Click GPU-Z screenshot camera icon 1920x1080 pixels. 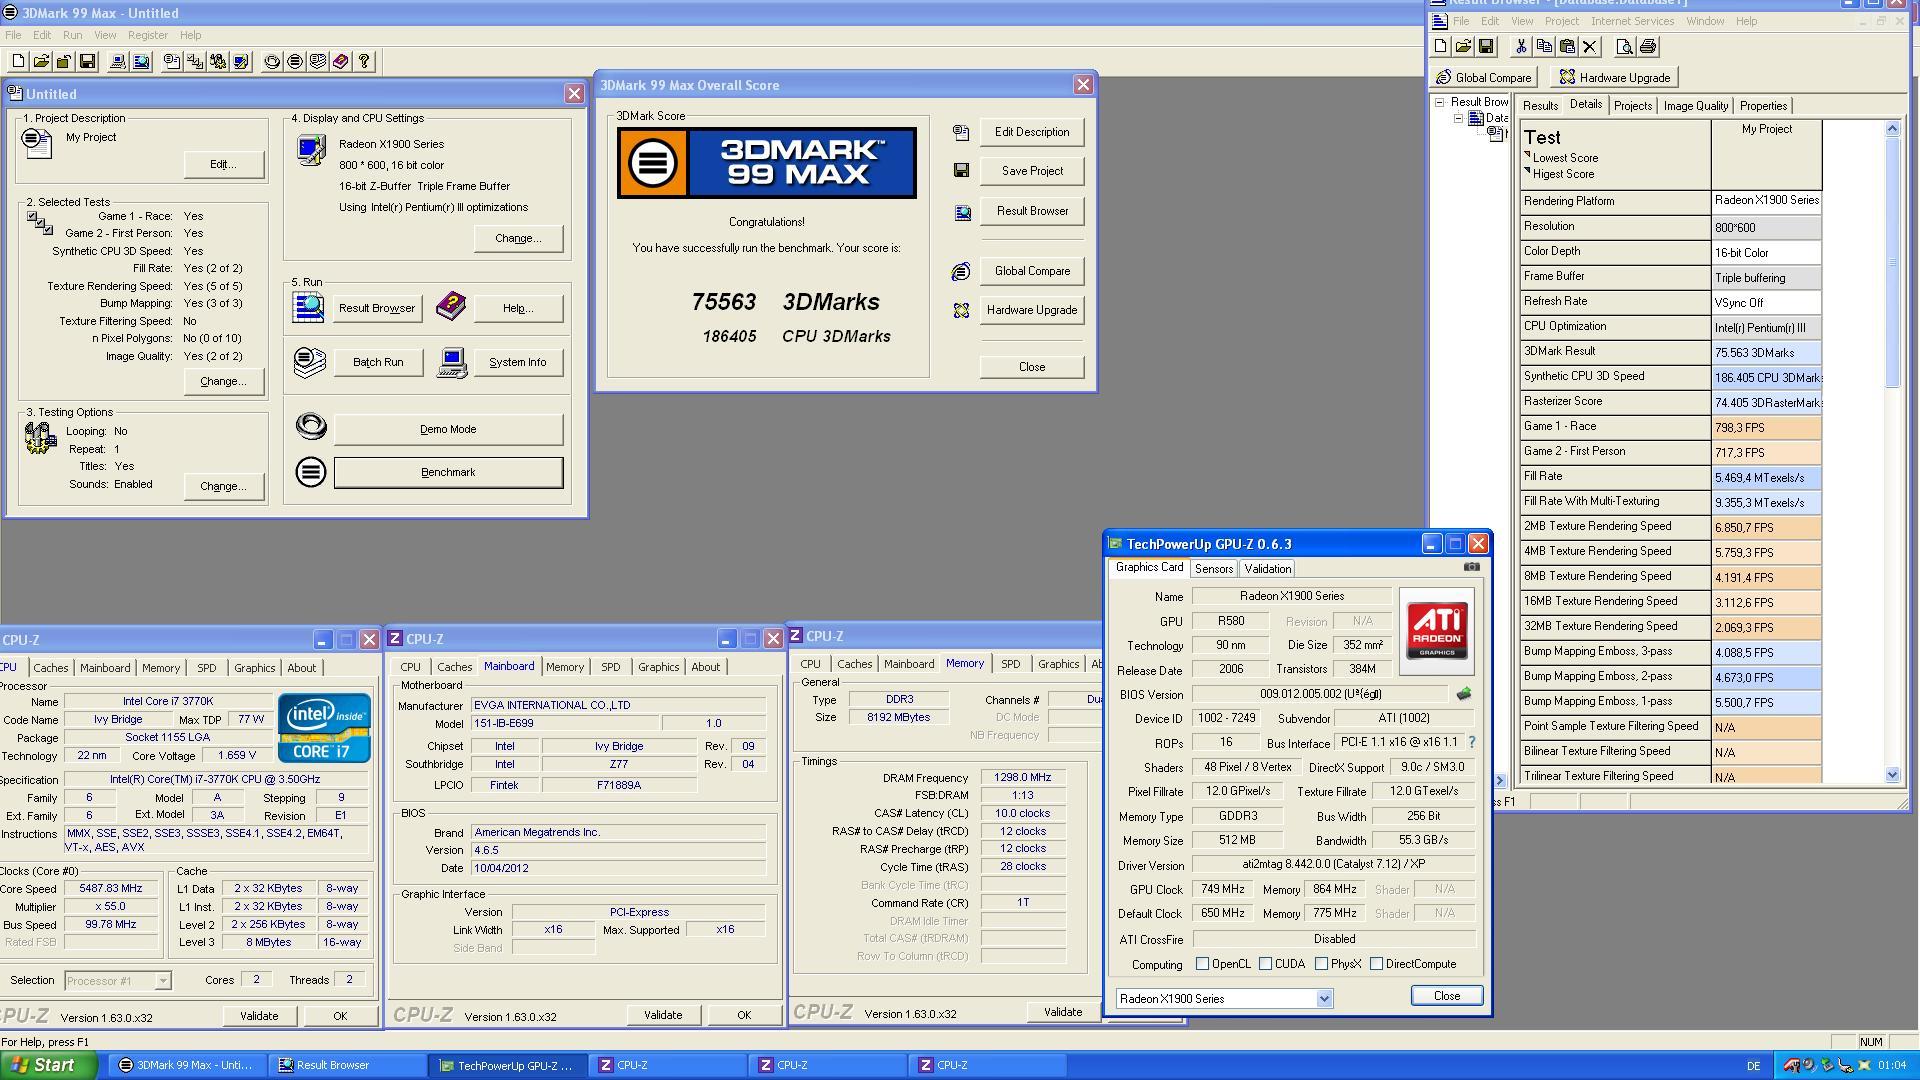tap(1471, 567)
